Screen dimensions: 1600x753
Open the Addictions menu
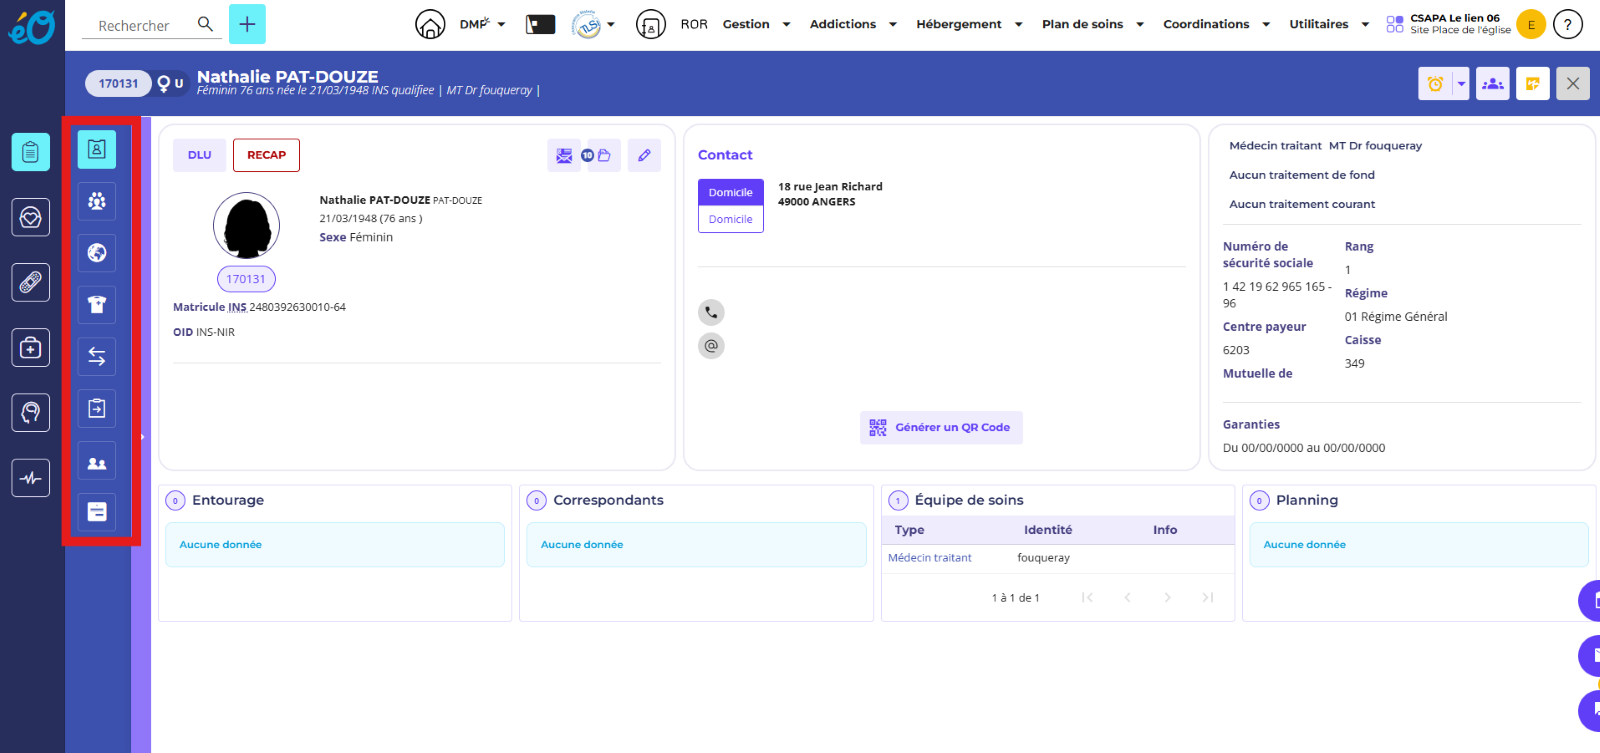pyautogui.click(x=852, y=24)
